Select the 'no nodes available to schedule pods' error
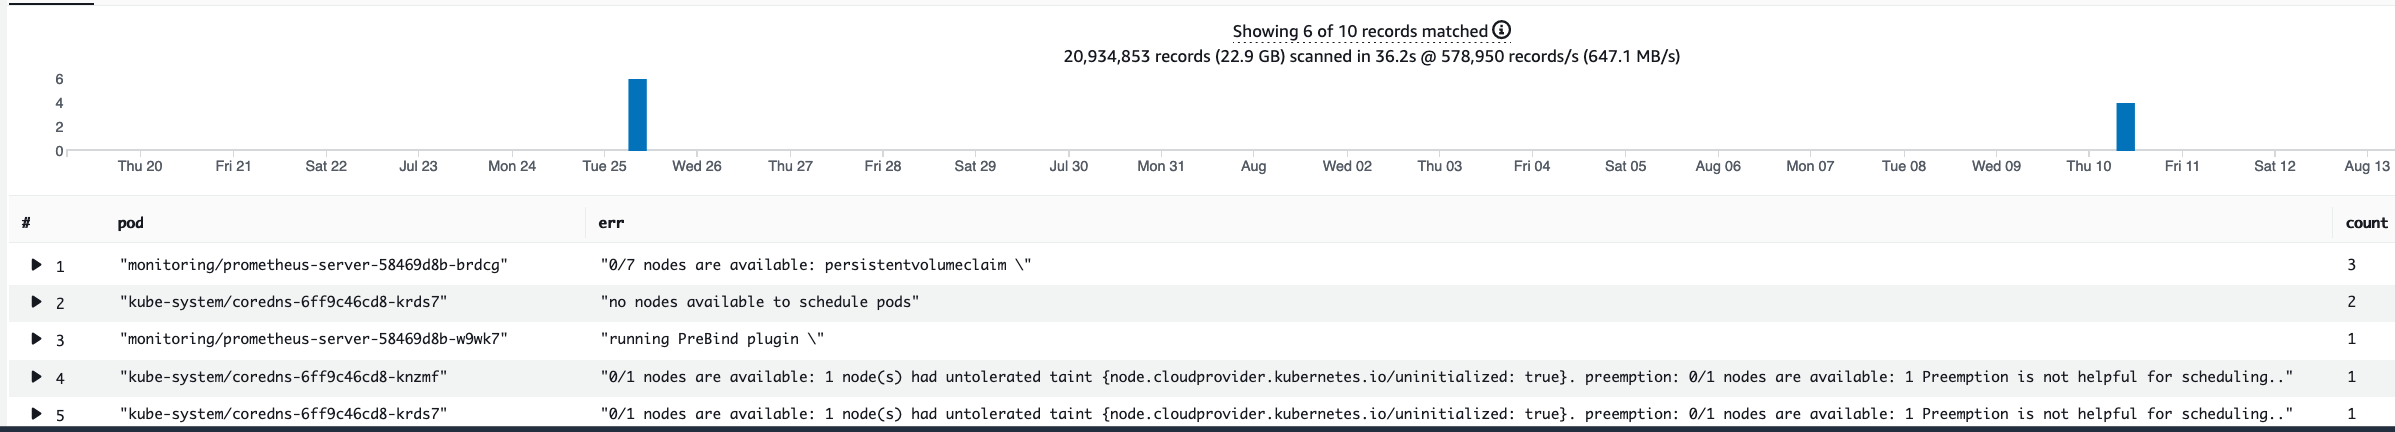The image size is (2395, 432). (760, 302)
